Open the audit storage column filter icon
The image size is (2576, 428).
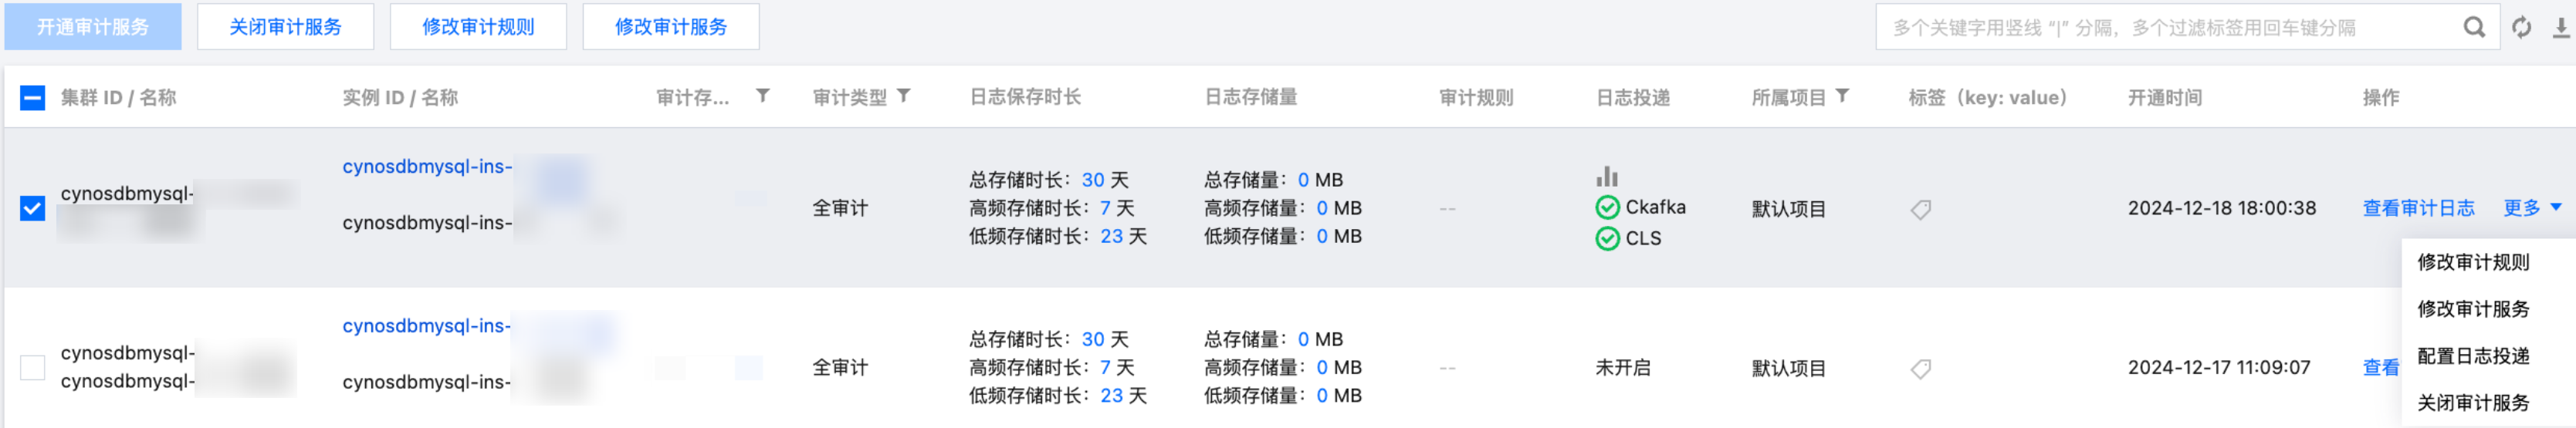pyautogui.click(x=762, y=96)
